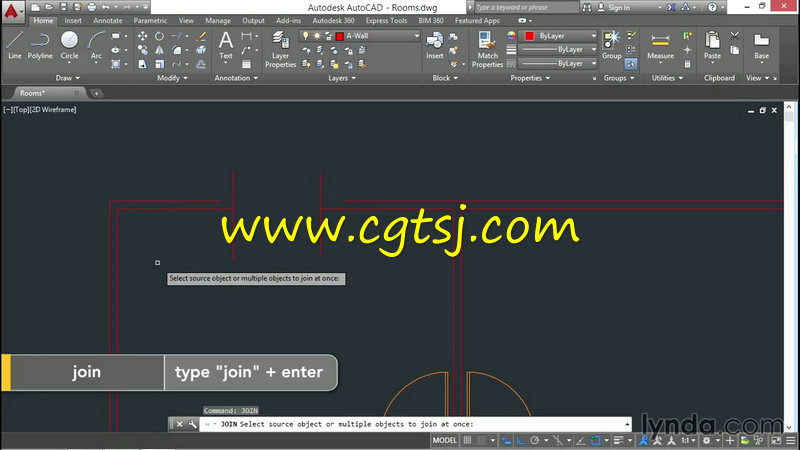Open the Insert ribbon tab

(x=73, y=20)
